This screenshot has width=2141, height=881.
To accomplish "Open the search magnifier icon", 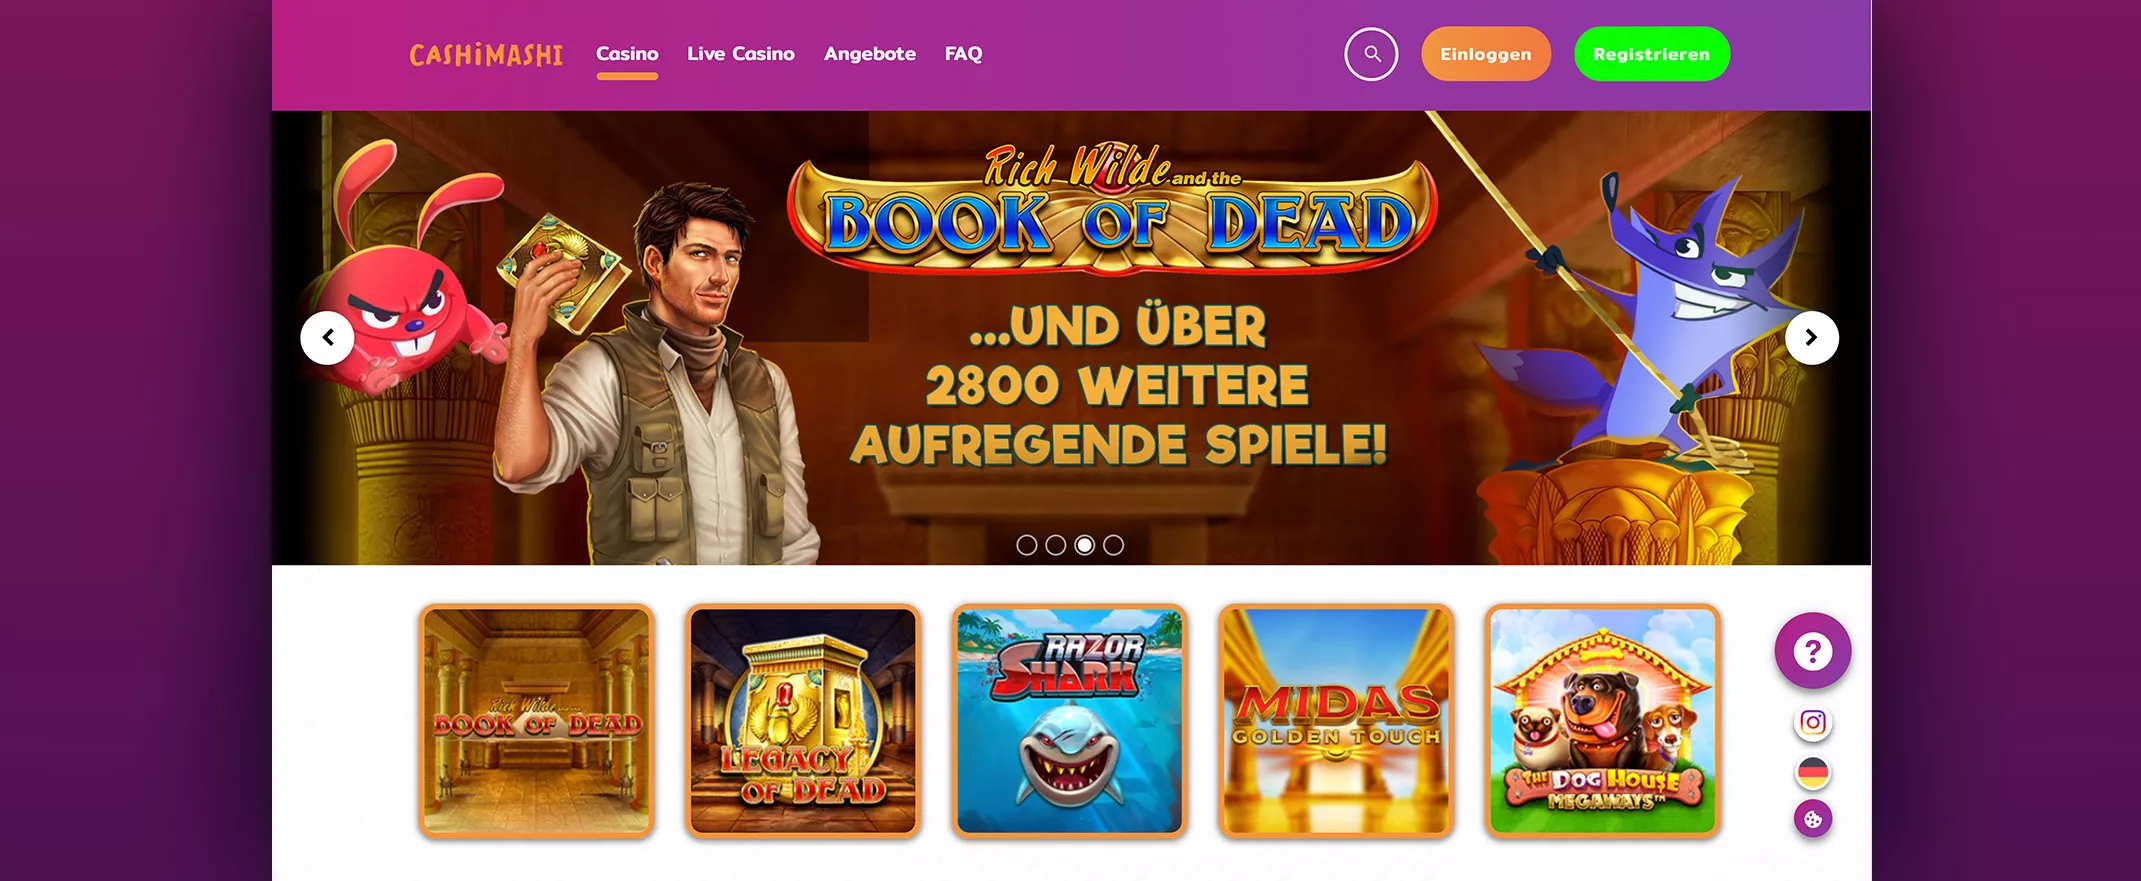I will [x=1371, y=54].
